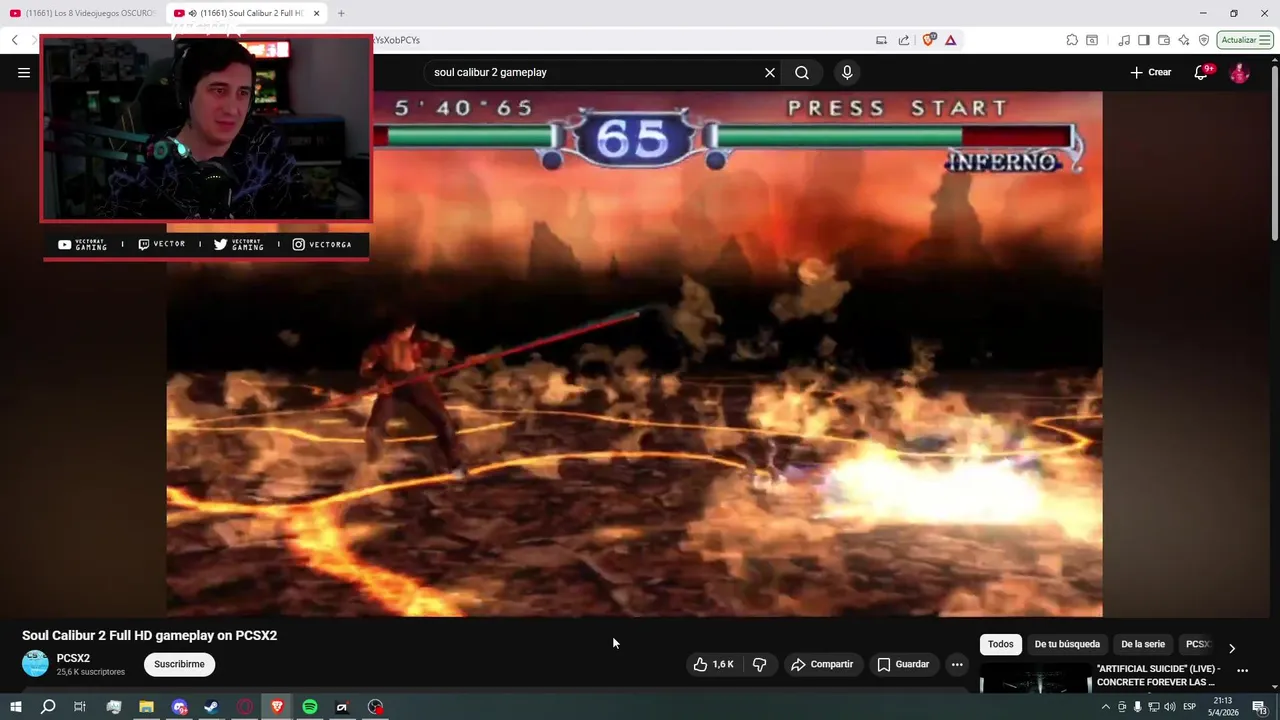Click the magnifier search button next to search box
Screen dimensions: 1280x720
(802, 72)
